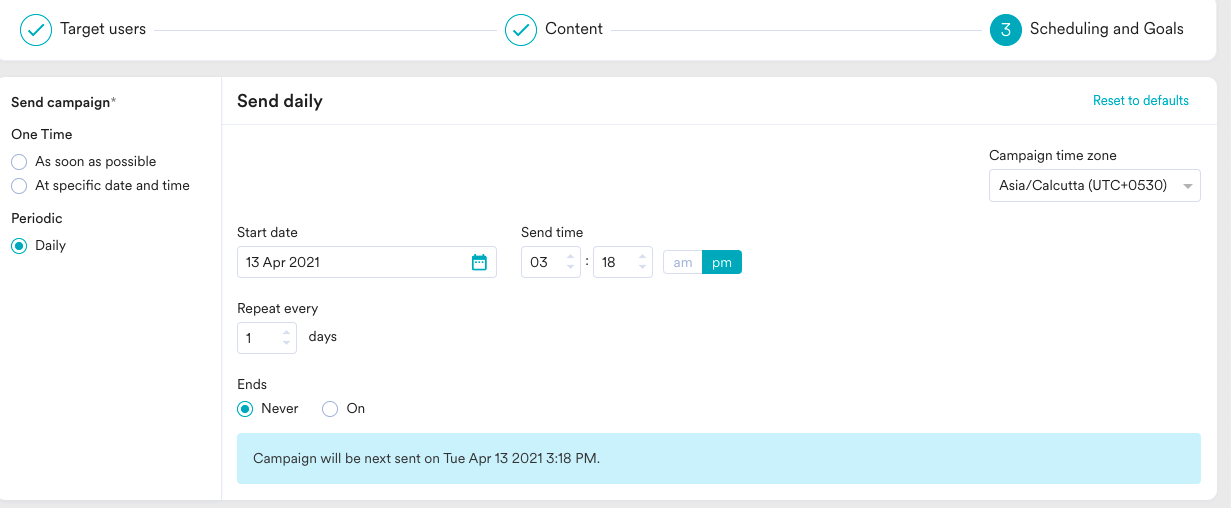Open the Start date calendar icon
The height and width of the screenshot is (508, 1231).
click(479, 262)
